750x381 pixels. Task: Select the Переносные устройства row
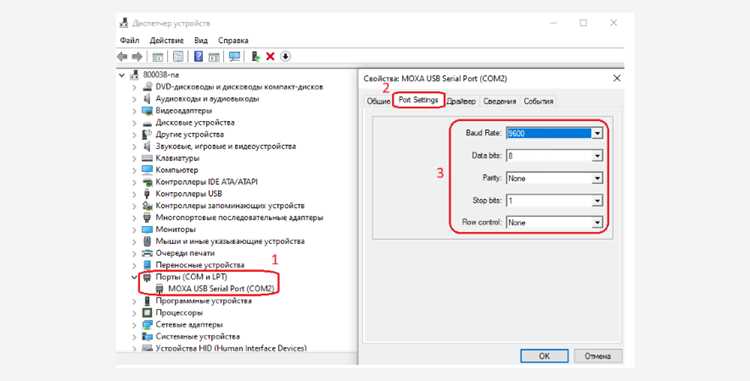[199, 265]
